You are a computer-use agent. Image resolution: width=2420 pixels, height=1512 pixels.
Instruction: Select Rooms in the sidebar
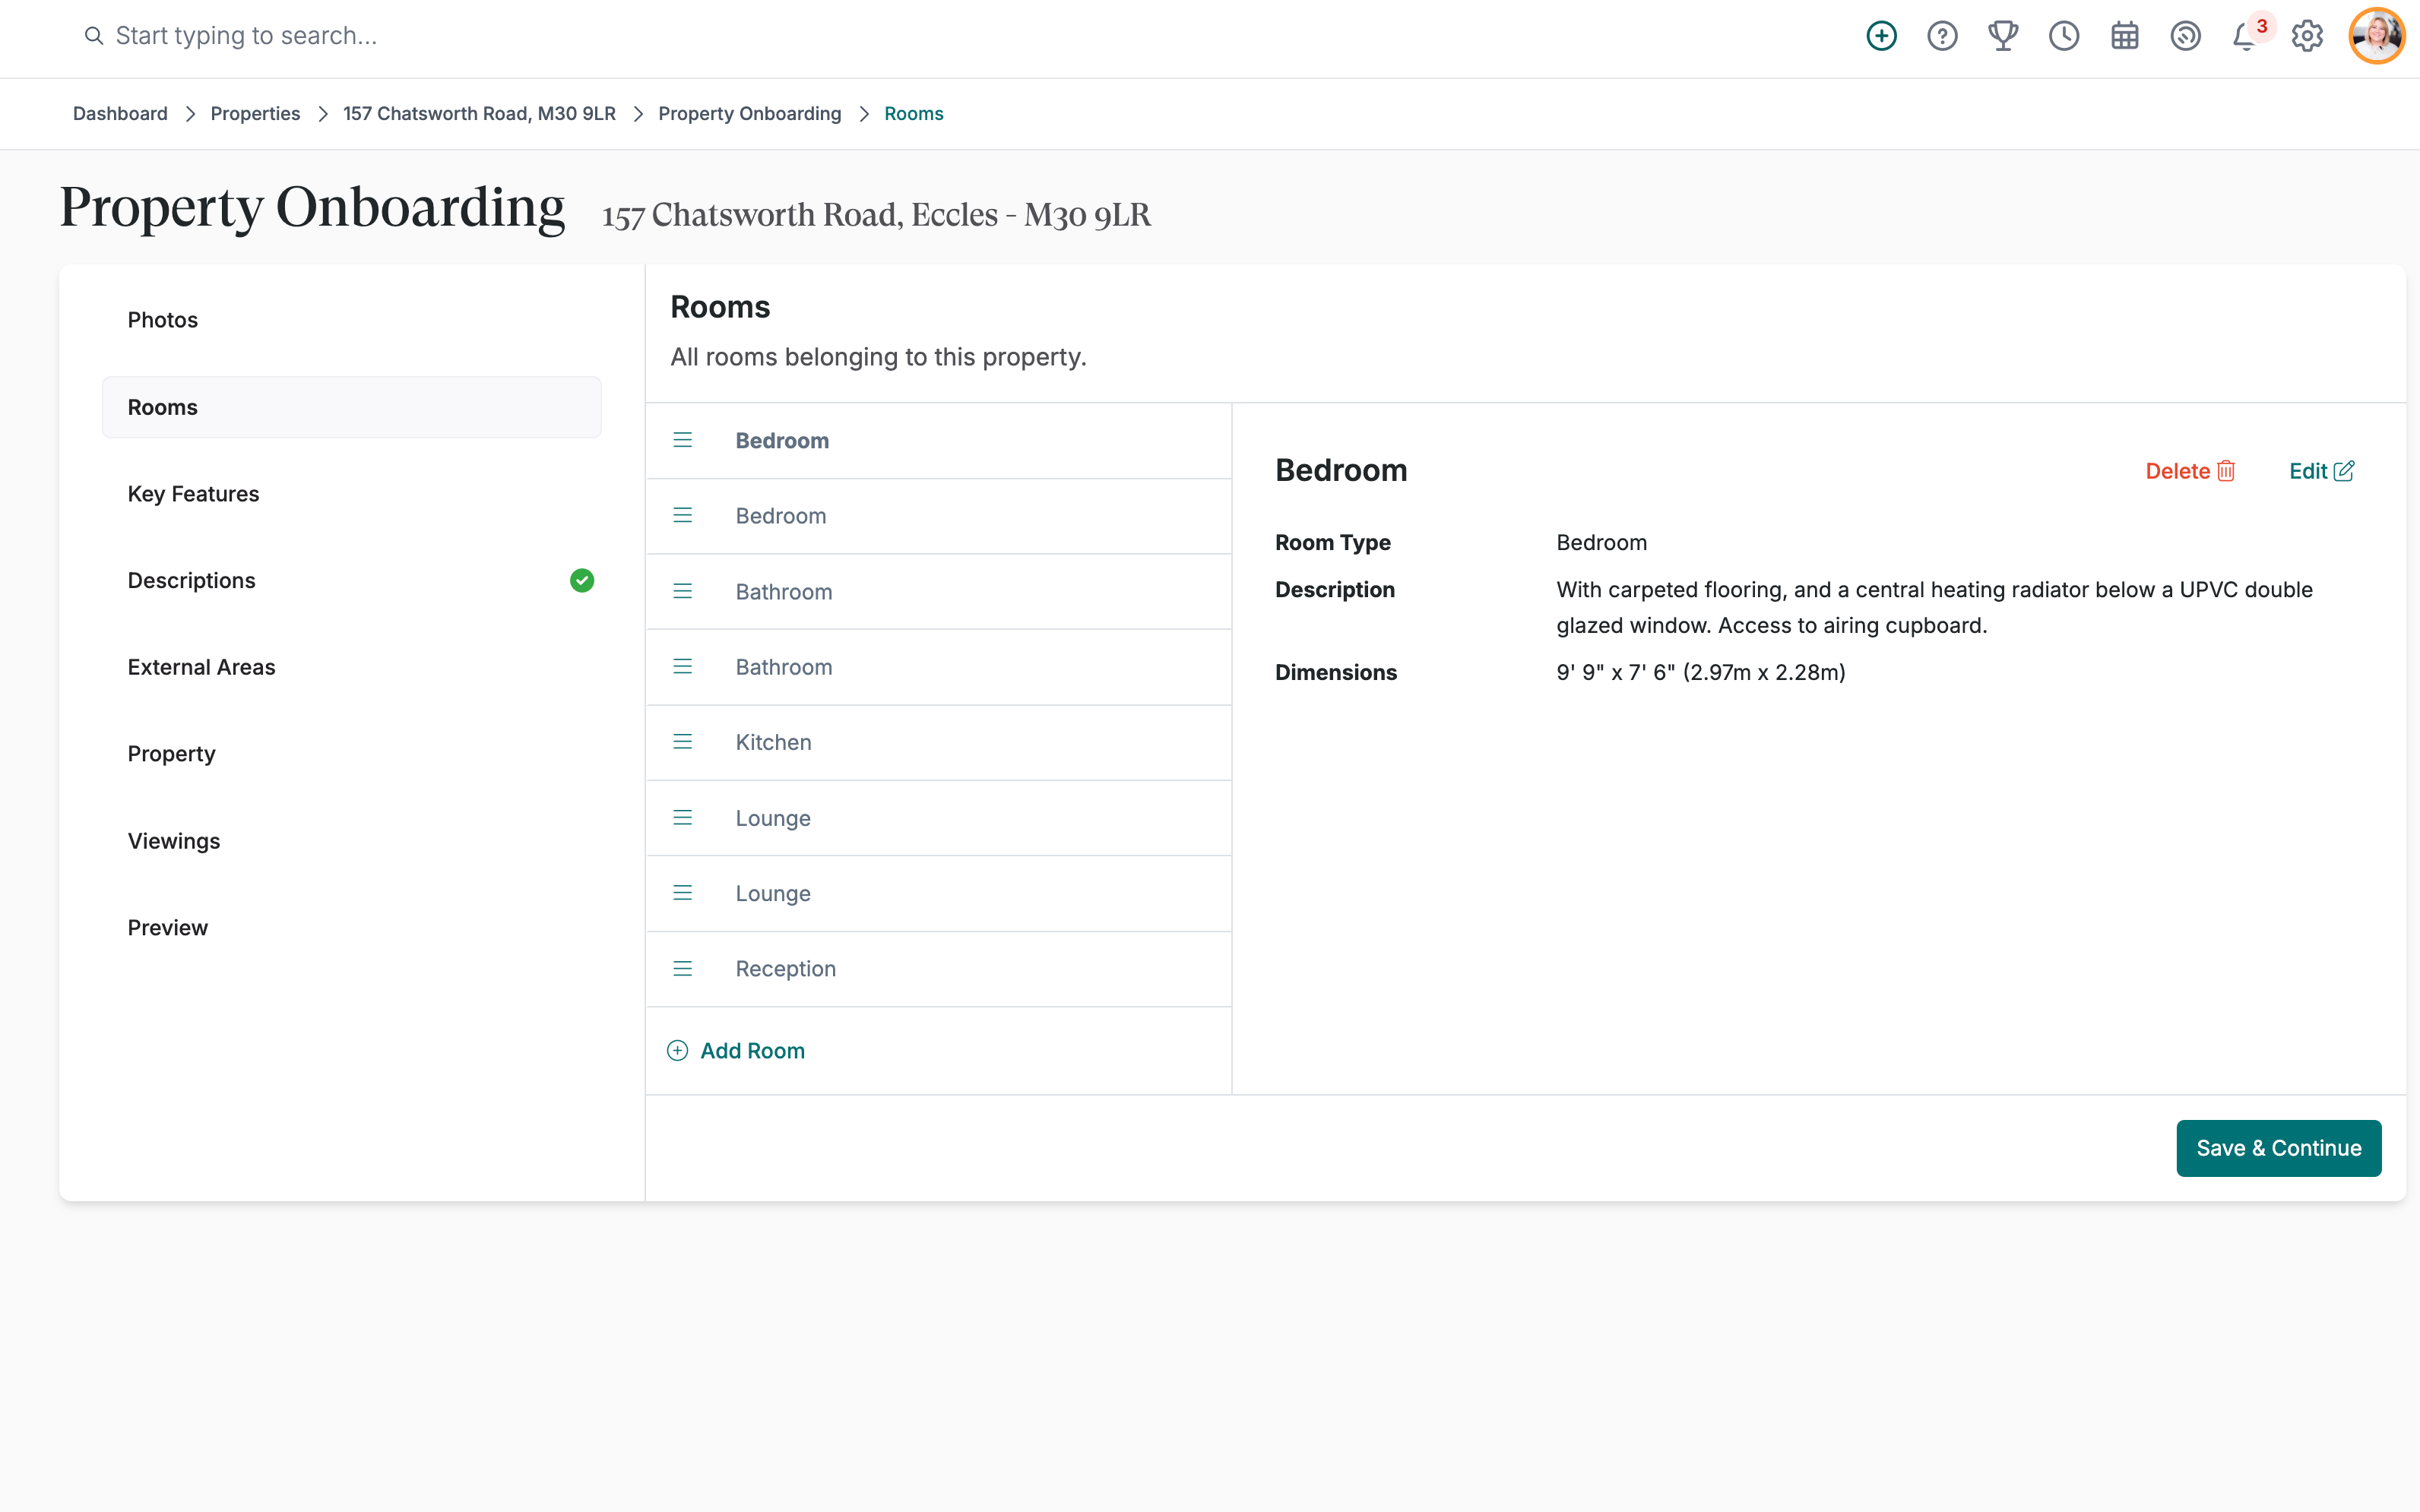tap(352, 407)
